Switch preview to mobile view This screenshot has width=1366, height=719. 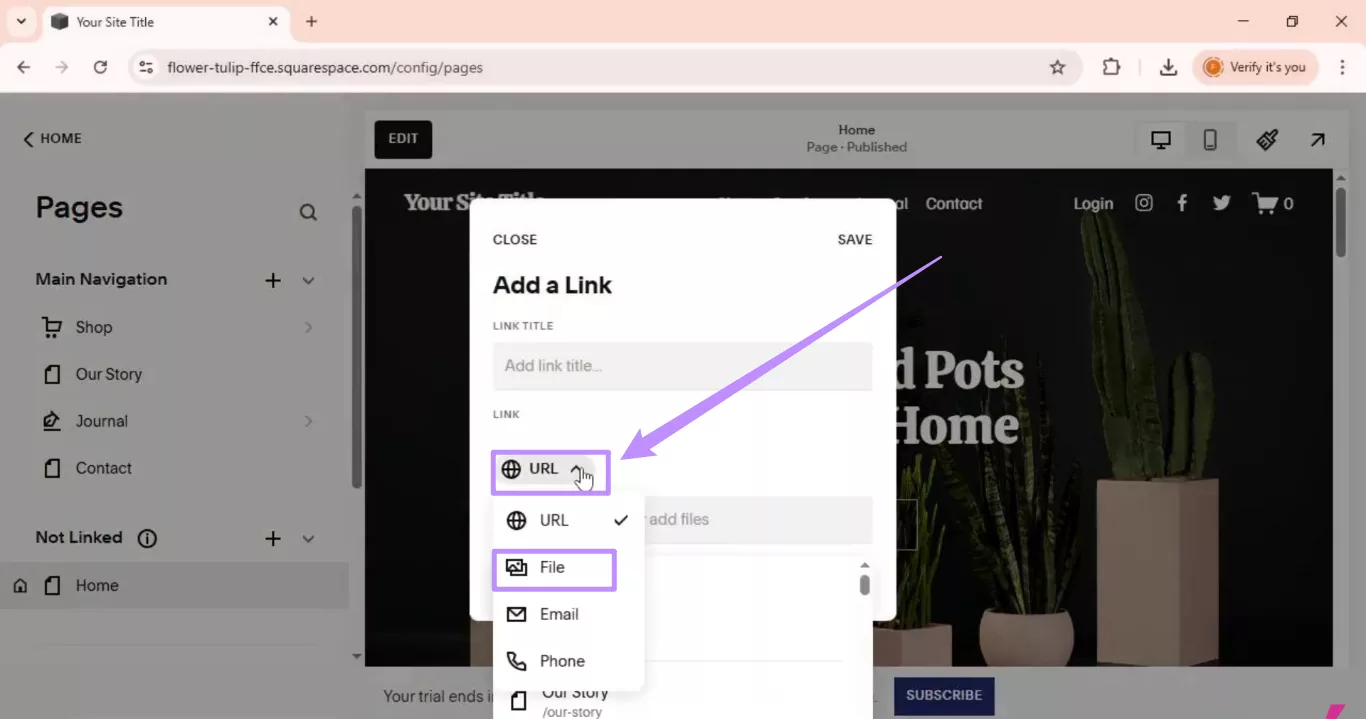(x=1210, y=139)
